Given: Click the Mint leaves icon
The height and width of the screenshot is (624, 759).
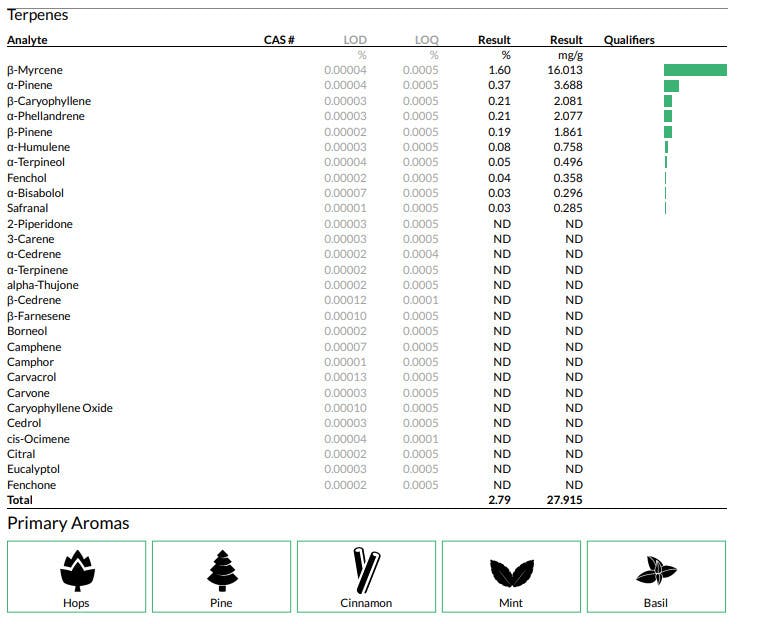Looking at the screenshot, I should tap(511, 571).
